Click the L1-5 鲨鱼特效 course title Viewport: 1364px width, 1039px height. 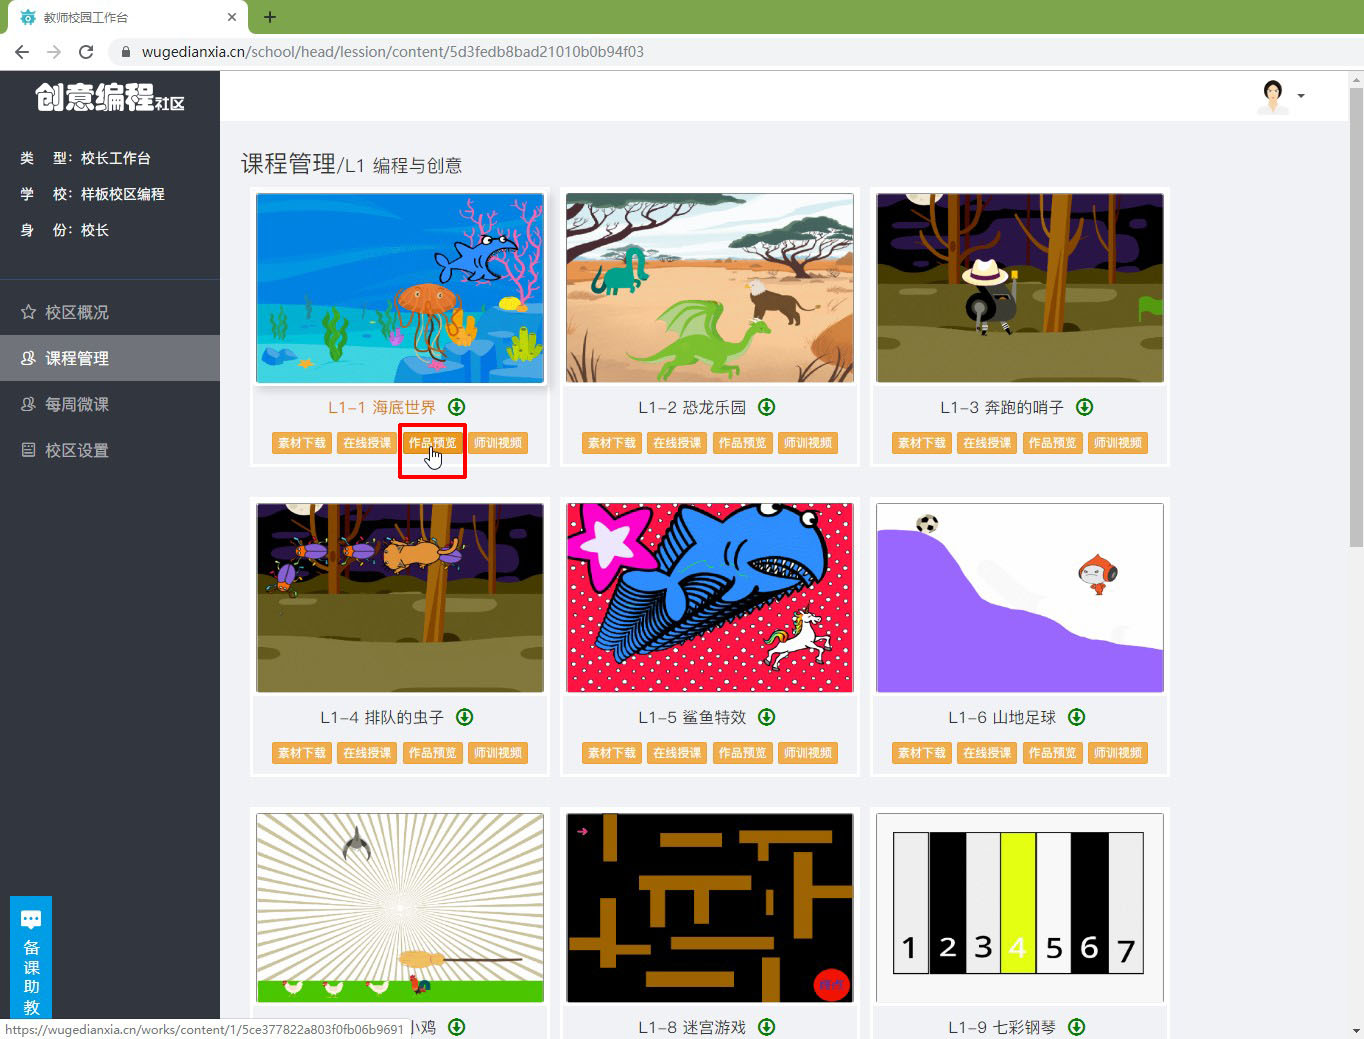[x=692, y=717]
